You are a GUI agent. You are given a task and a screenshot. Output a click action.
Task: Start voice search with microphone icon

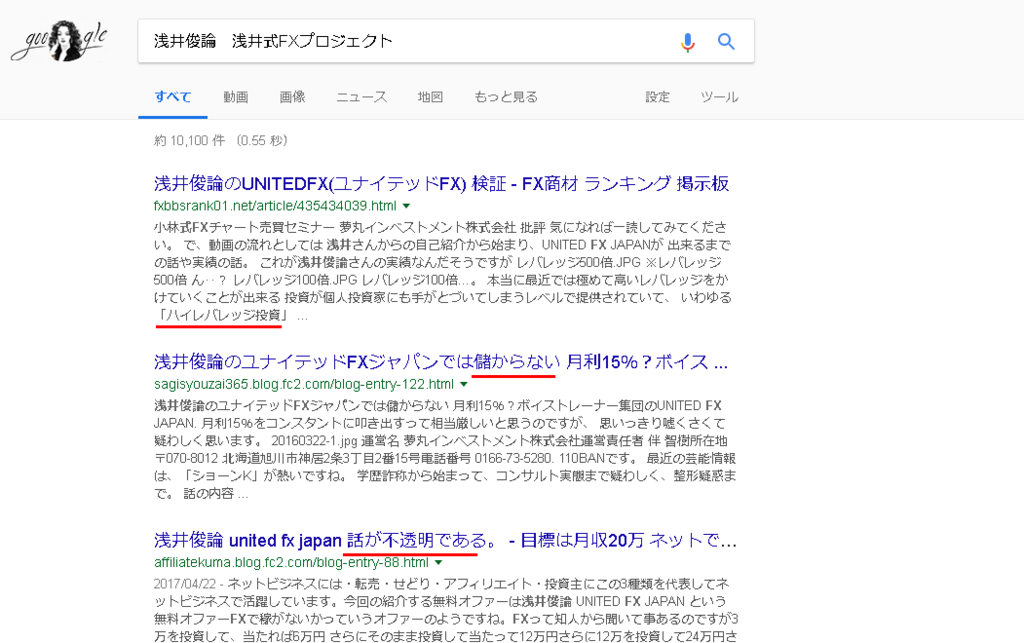687,42
